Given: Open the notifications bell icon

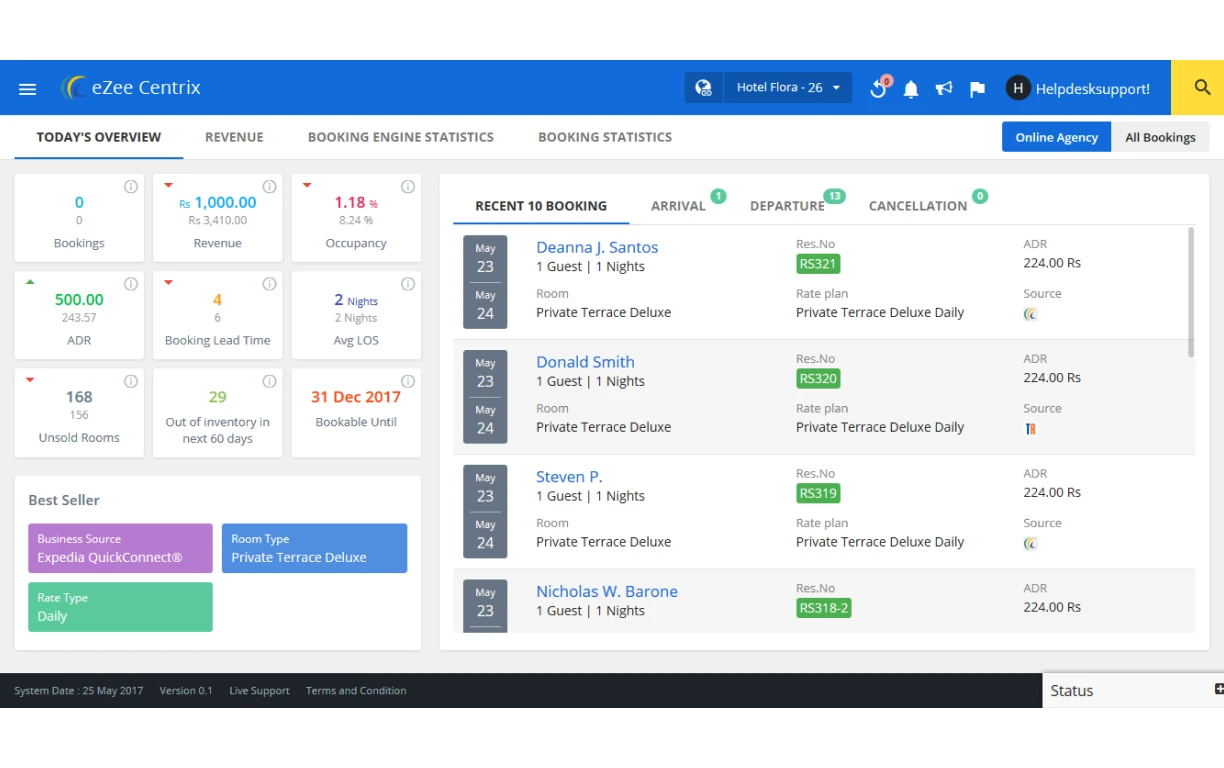Looking at the screenshot, I should click(x=911, y=88).
